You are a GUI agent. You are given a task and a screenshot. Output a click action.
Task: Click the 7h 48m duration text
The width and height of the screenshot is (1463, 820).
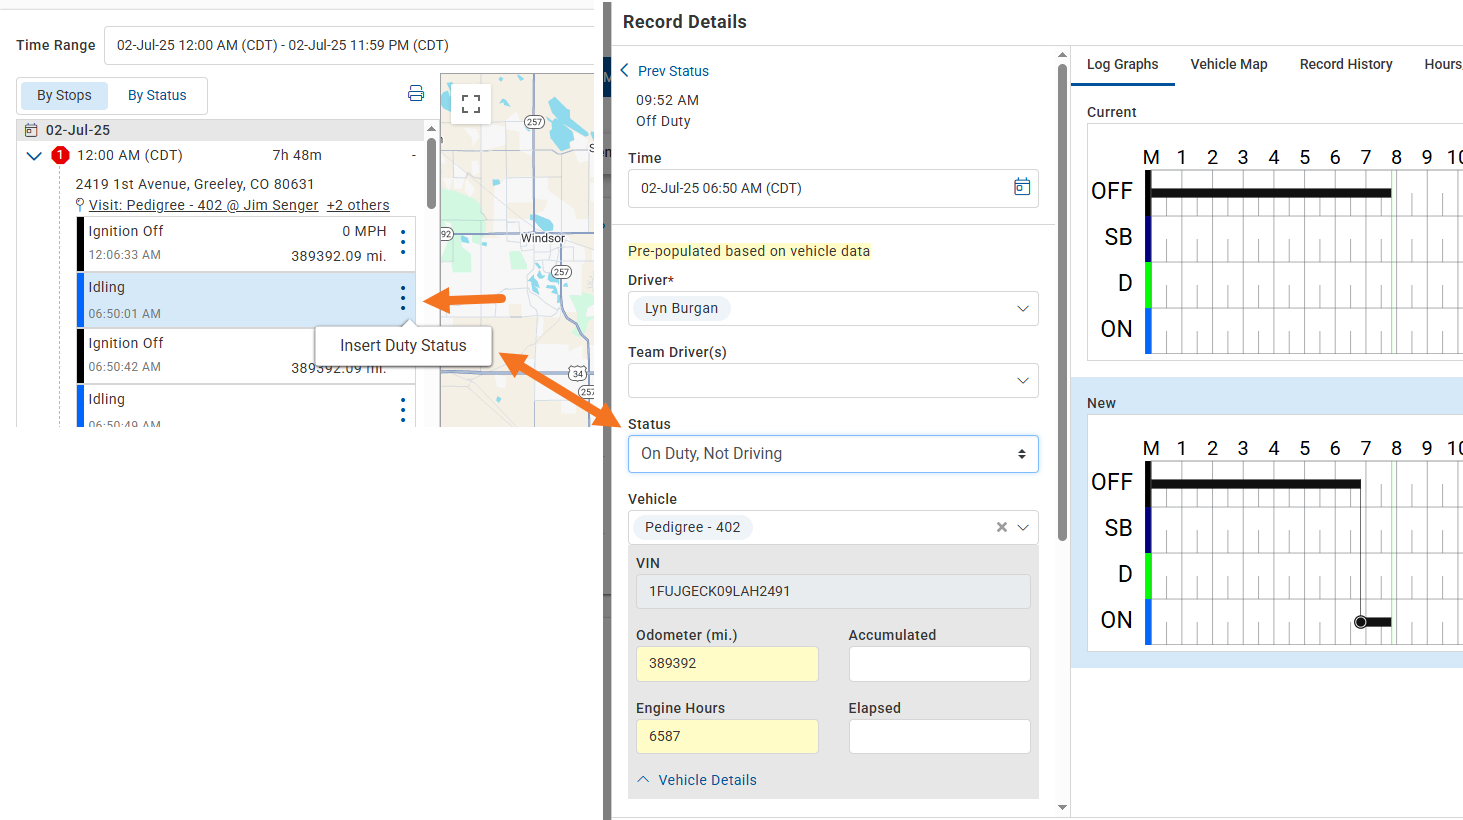[x=297, y=155]
